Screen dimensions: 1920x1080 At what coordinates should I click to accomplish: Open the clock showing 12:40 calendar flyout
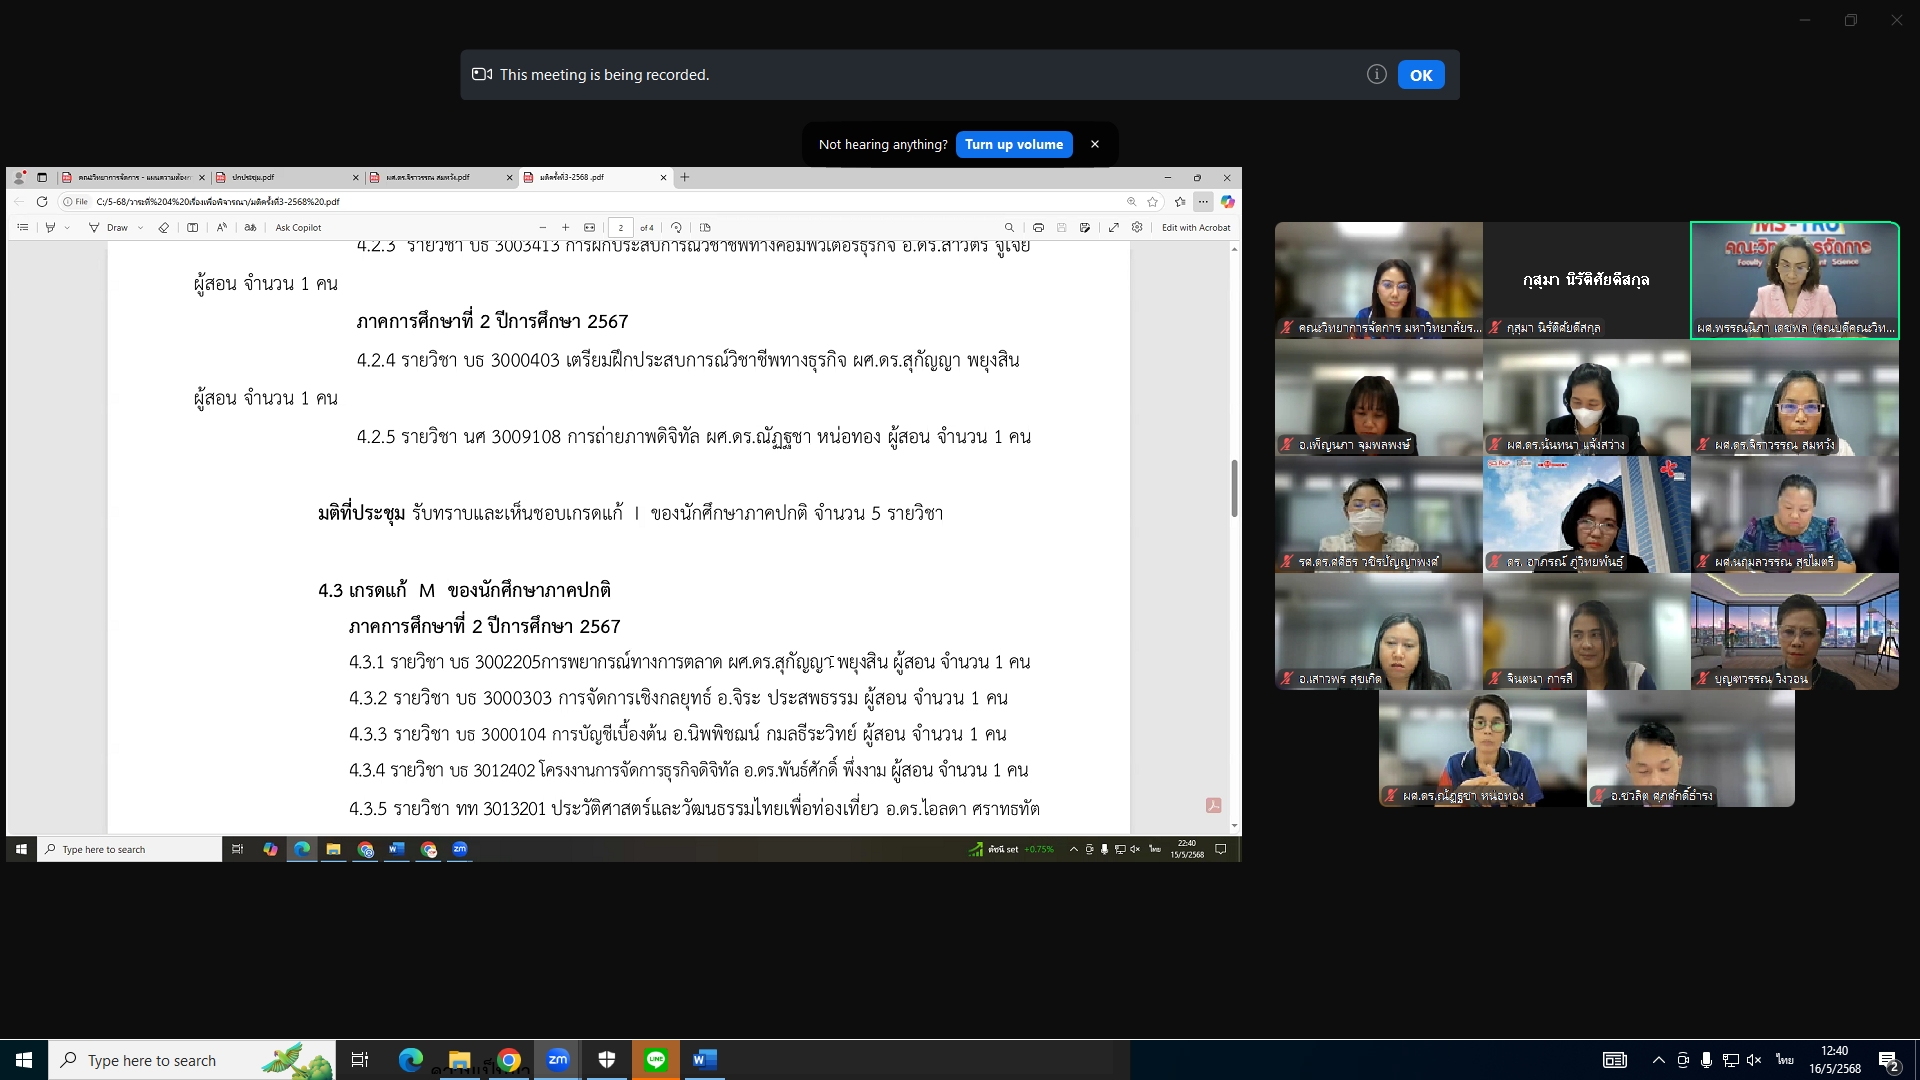[1834, 1060]
